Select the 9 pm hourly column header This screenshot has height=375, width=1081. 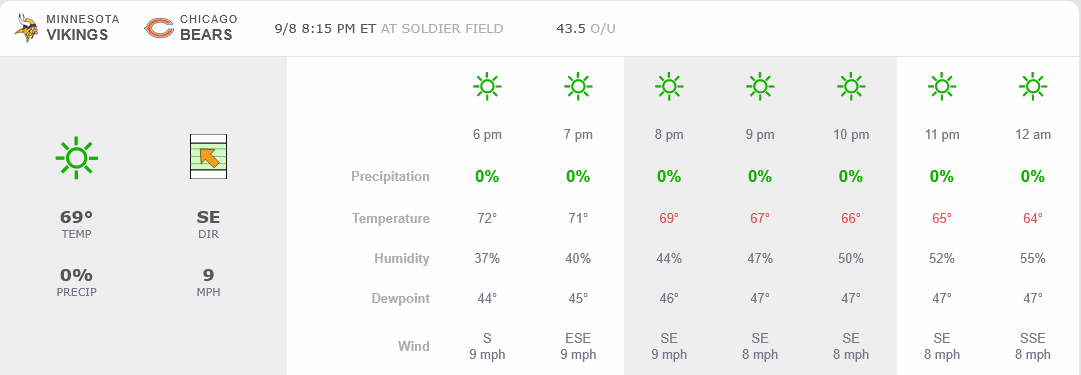point(760,134)
